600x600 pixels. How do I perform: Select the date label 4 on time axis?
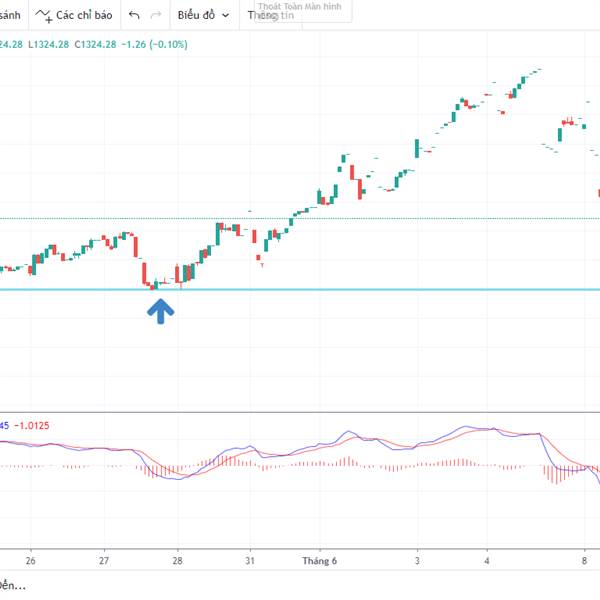point(487,561)
